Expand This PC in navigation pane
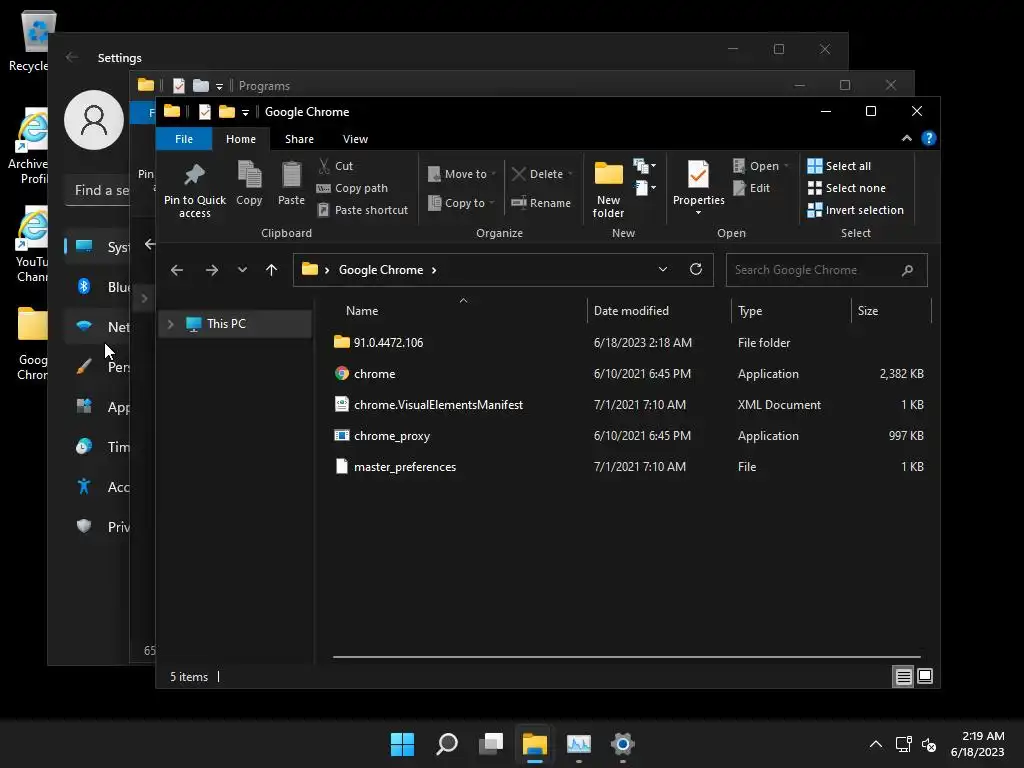Screen dimensions: 1024x768 pyautogui.click(x=171, y=324)
